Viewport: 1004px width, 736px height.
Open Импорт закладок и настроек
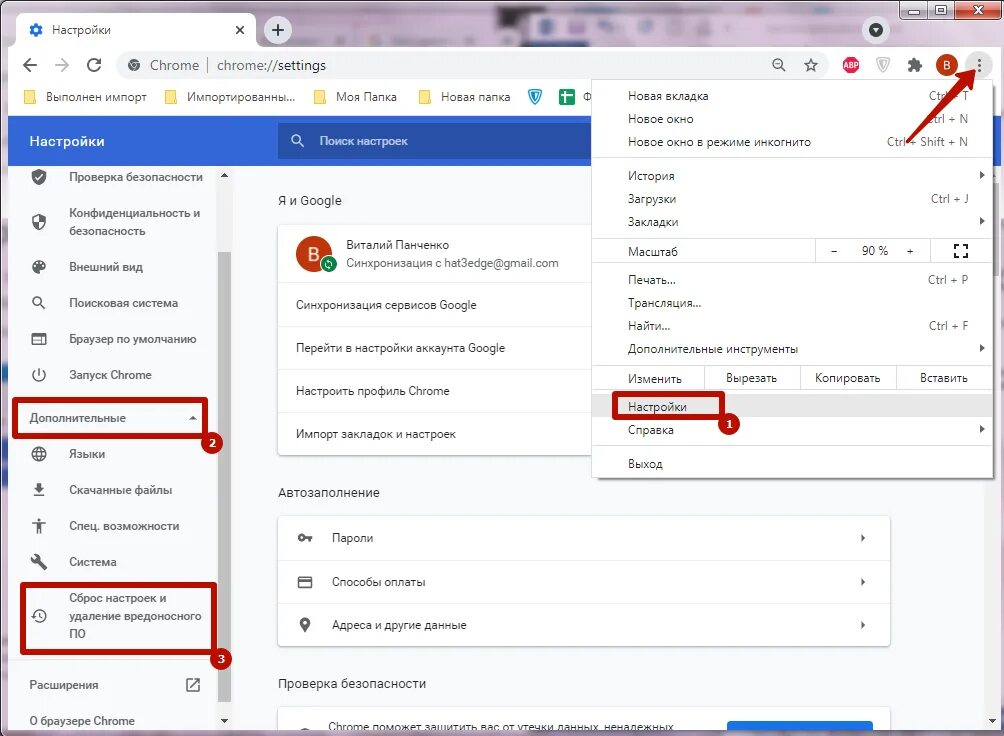[434, 434]
